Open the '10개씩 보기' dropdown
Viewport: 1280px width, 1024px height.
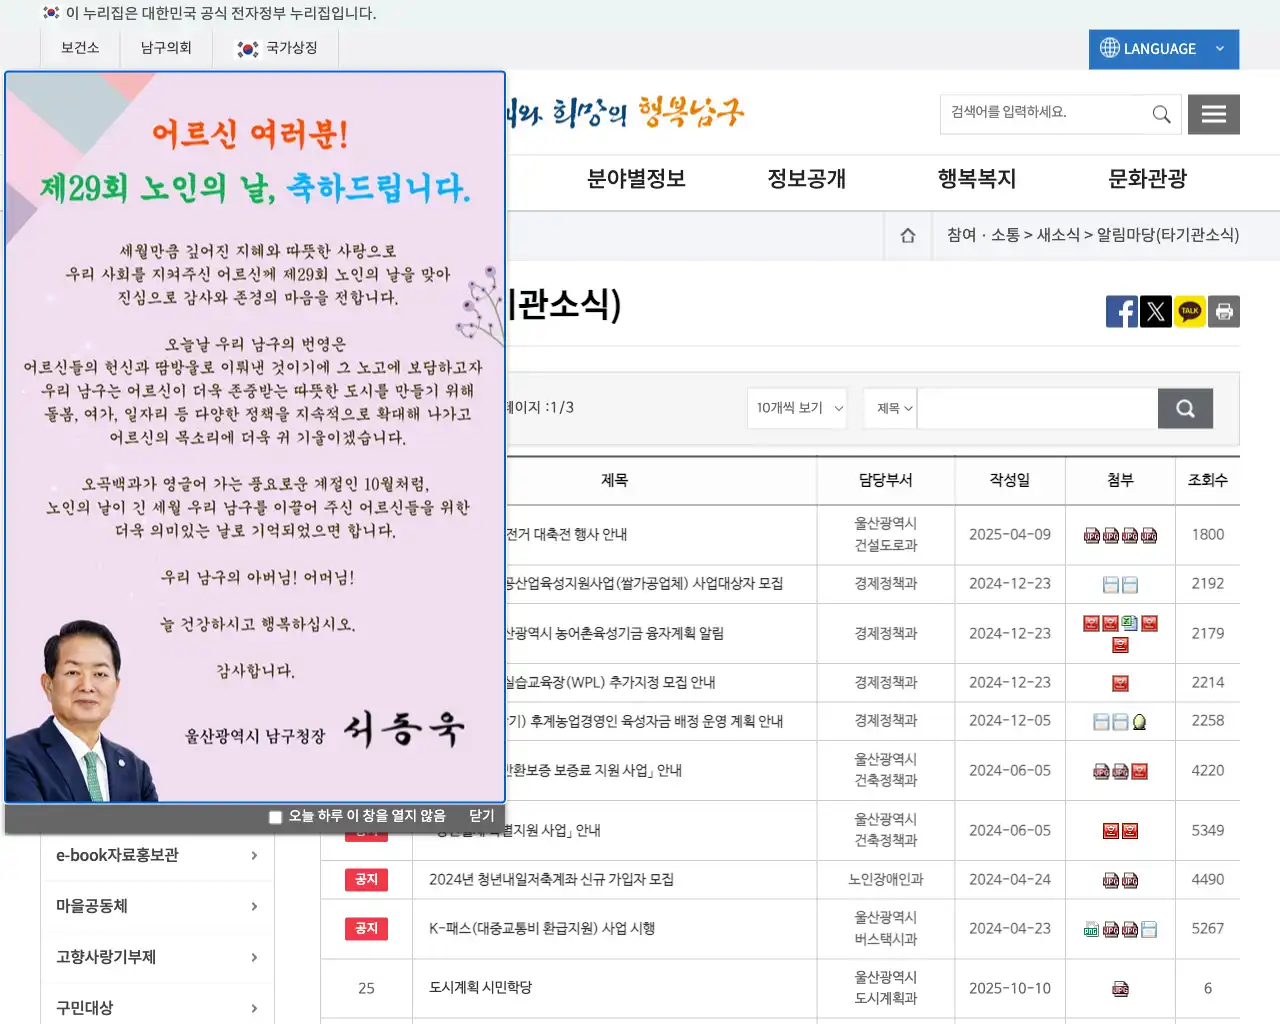(x=797, y=408)
